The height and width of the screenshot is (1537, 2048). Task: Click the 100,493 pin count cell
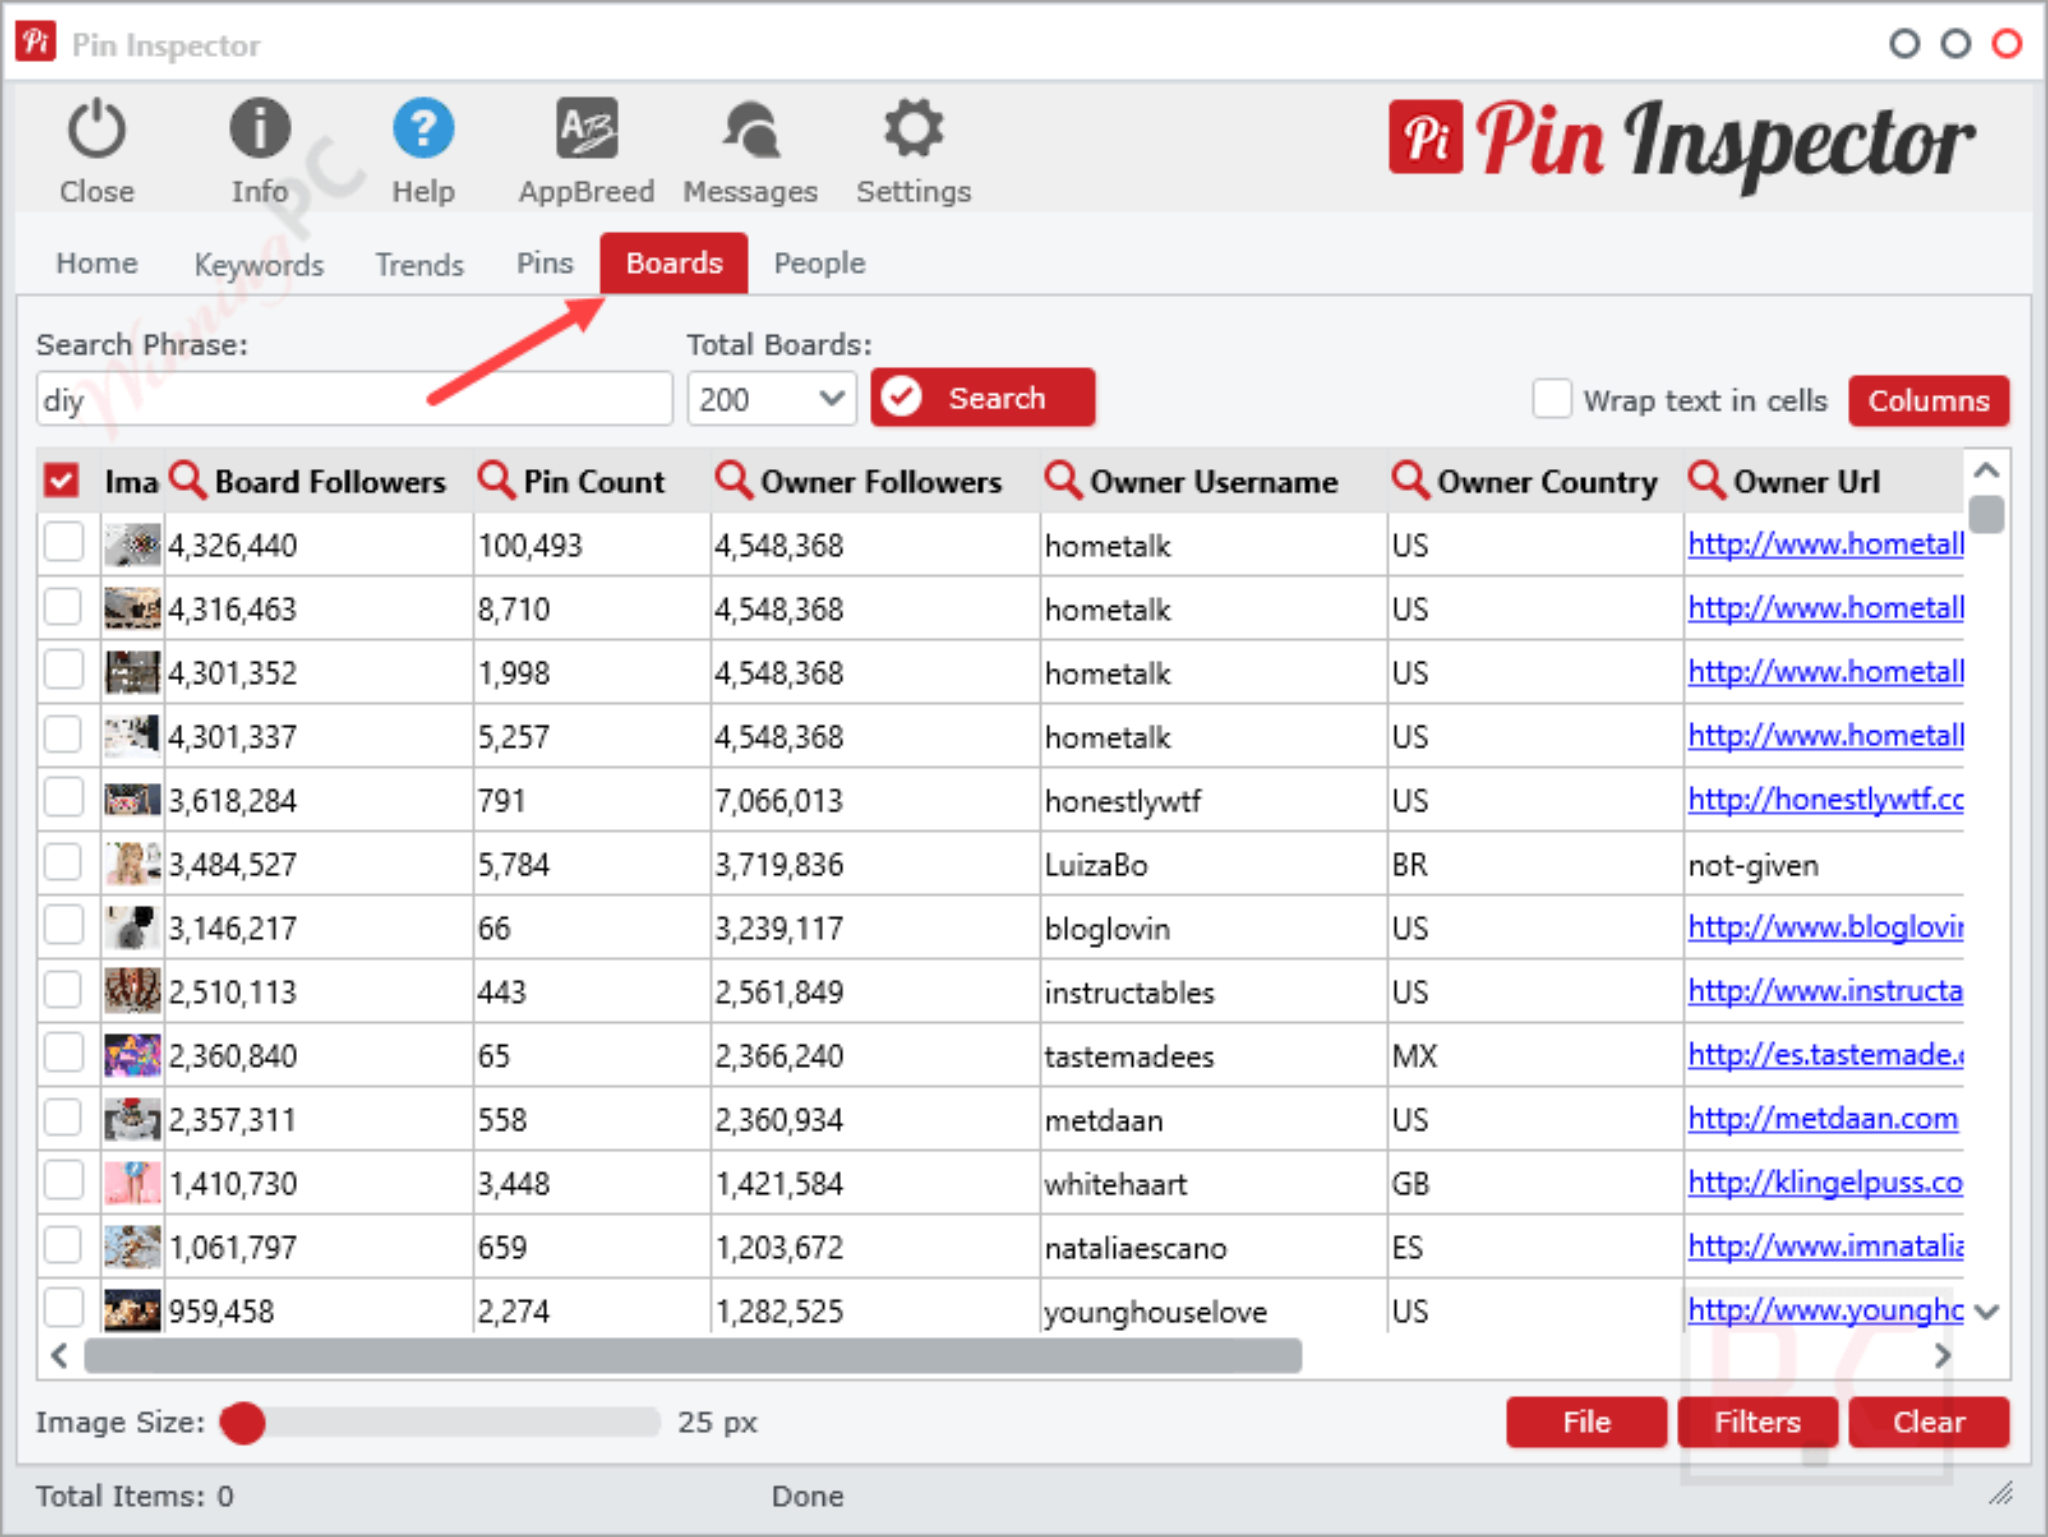[x=592, y=545]
